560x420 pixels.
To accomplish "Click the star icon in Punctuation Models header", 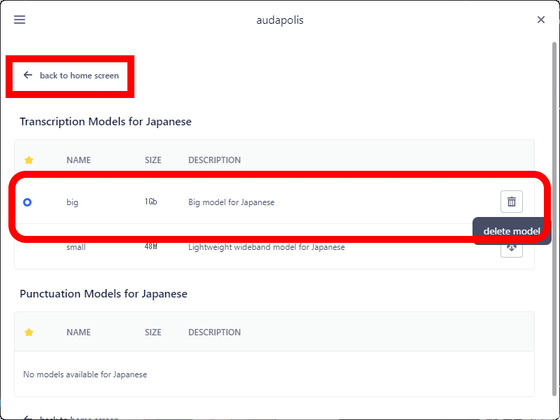I will [29, 332].
